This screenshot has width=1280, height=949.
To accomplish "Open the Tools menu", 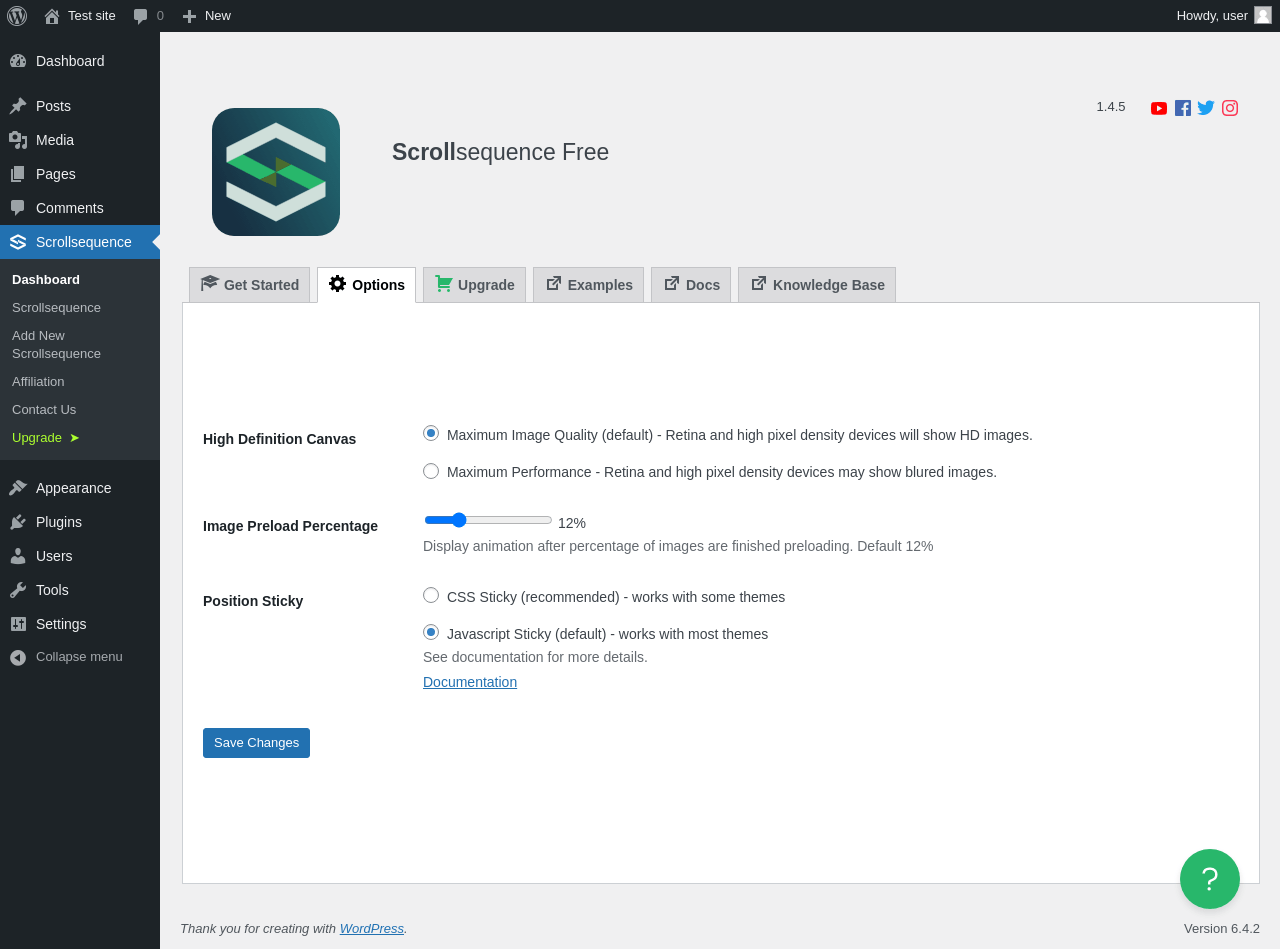I will (x=80, y=590).
